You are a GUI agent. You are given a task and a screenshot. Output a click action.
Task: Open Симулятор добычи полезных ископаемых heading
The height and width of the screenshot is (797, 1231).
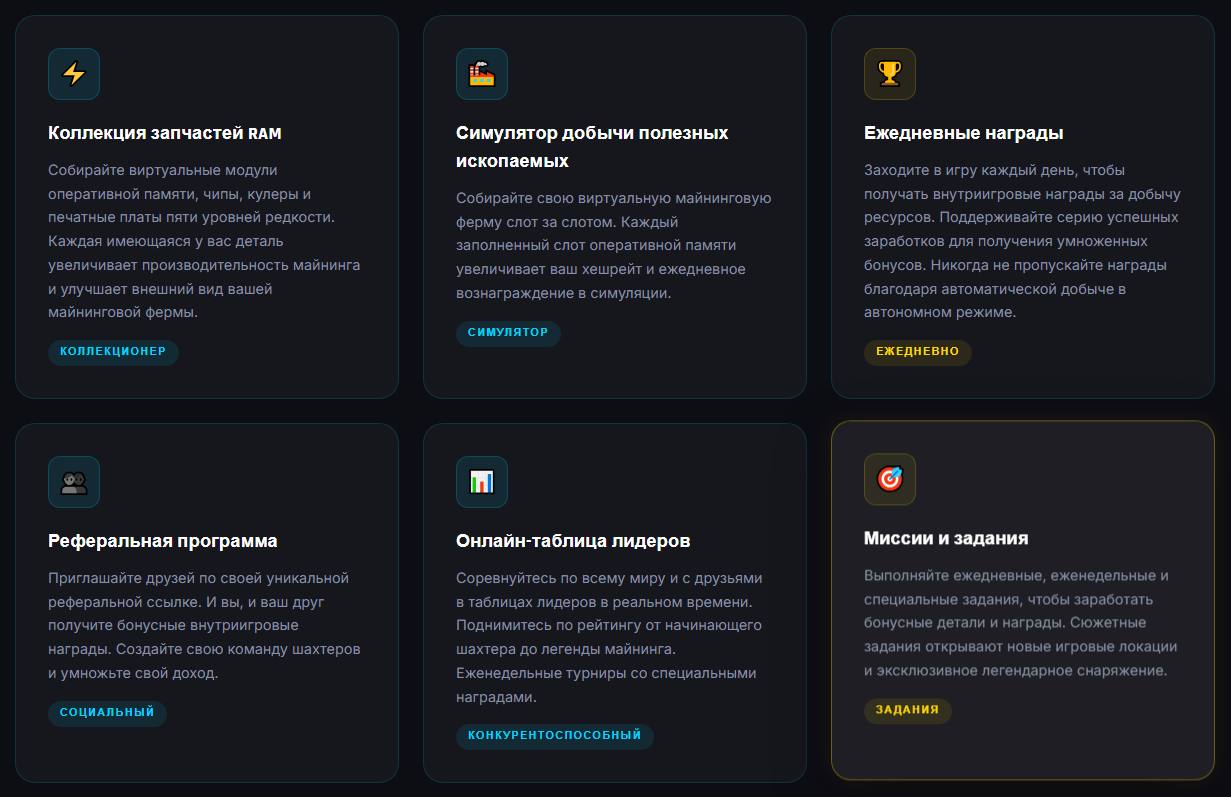coord(592,147)
